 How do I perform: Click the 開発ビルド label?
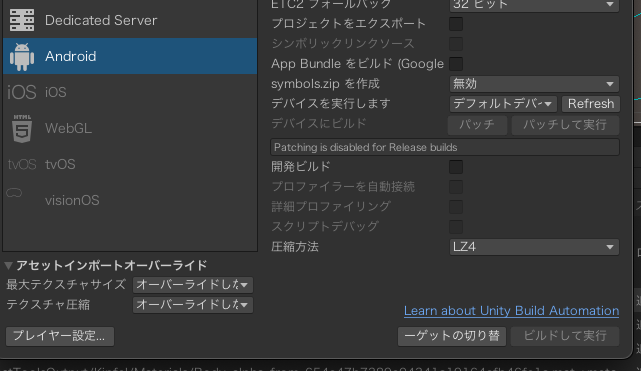(x=300, y=167)
